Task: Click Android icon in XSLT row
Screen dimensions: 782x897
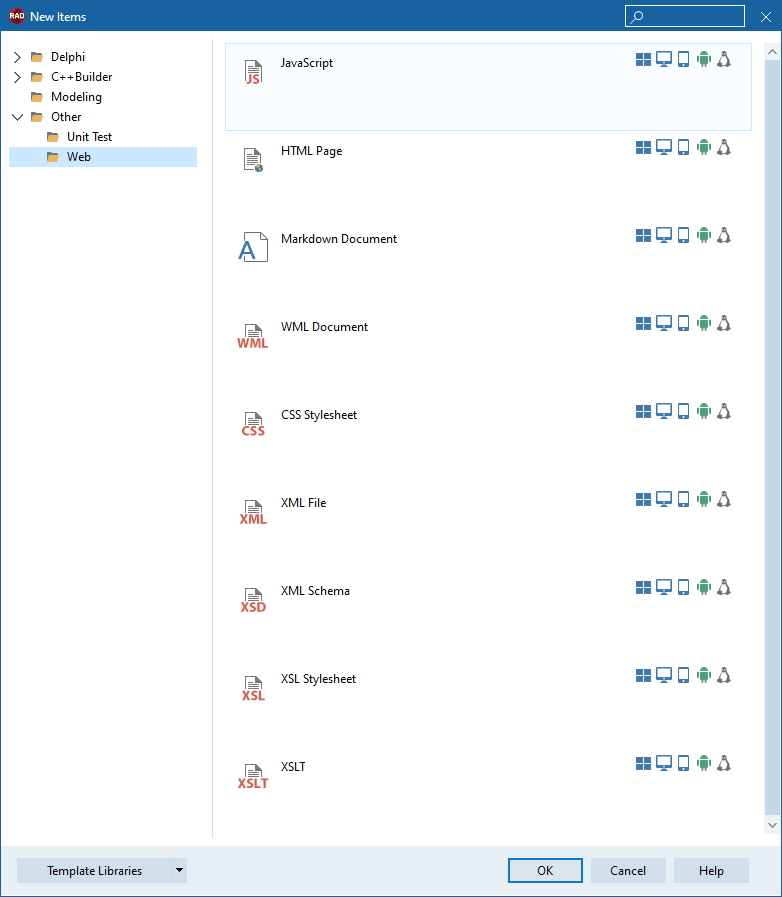Action: pos(704,764)
